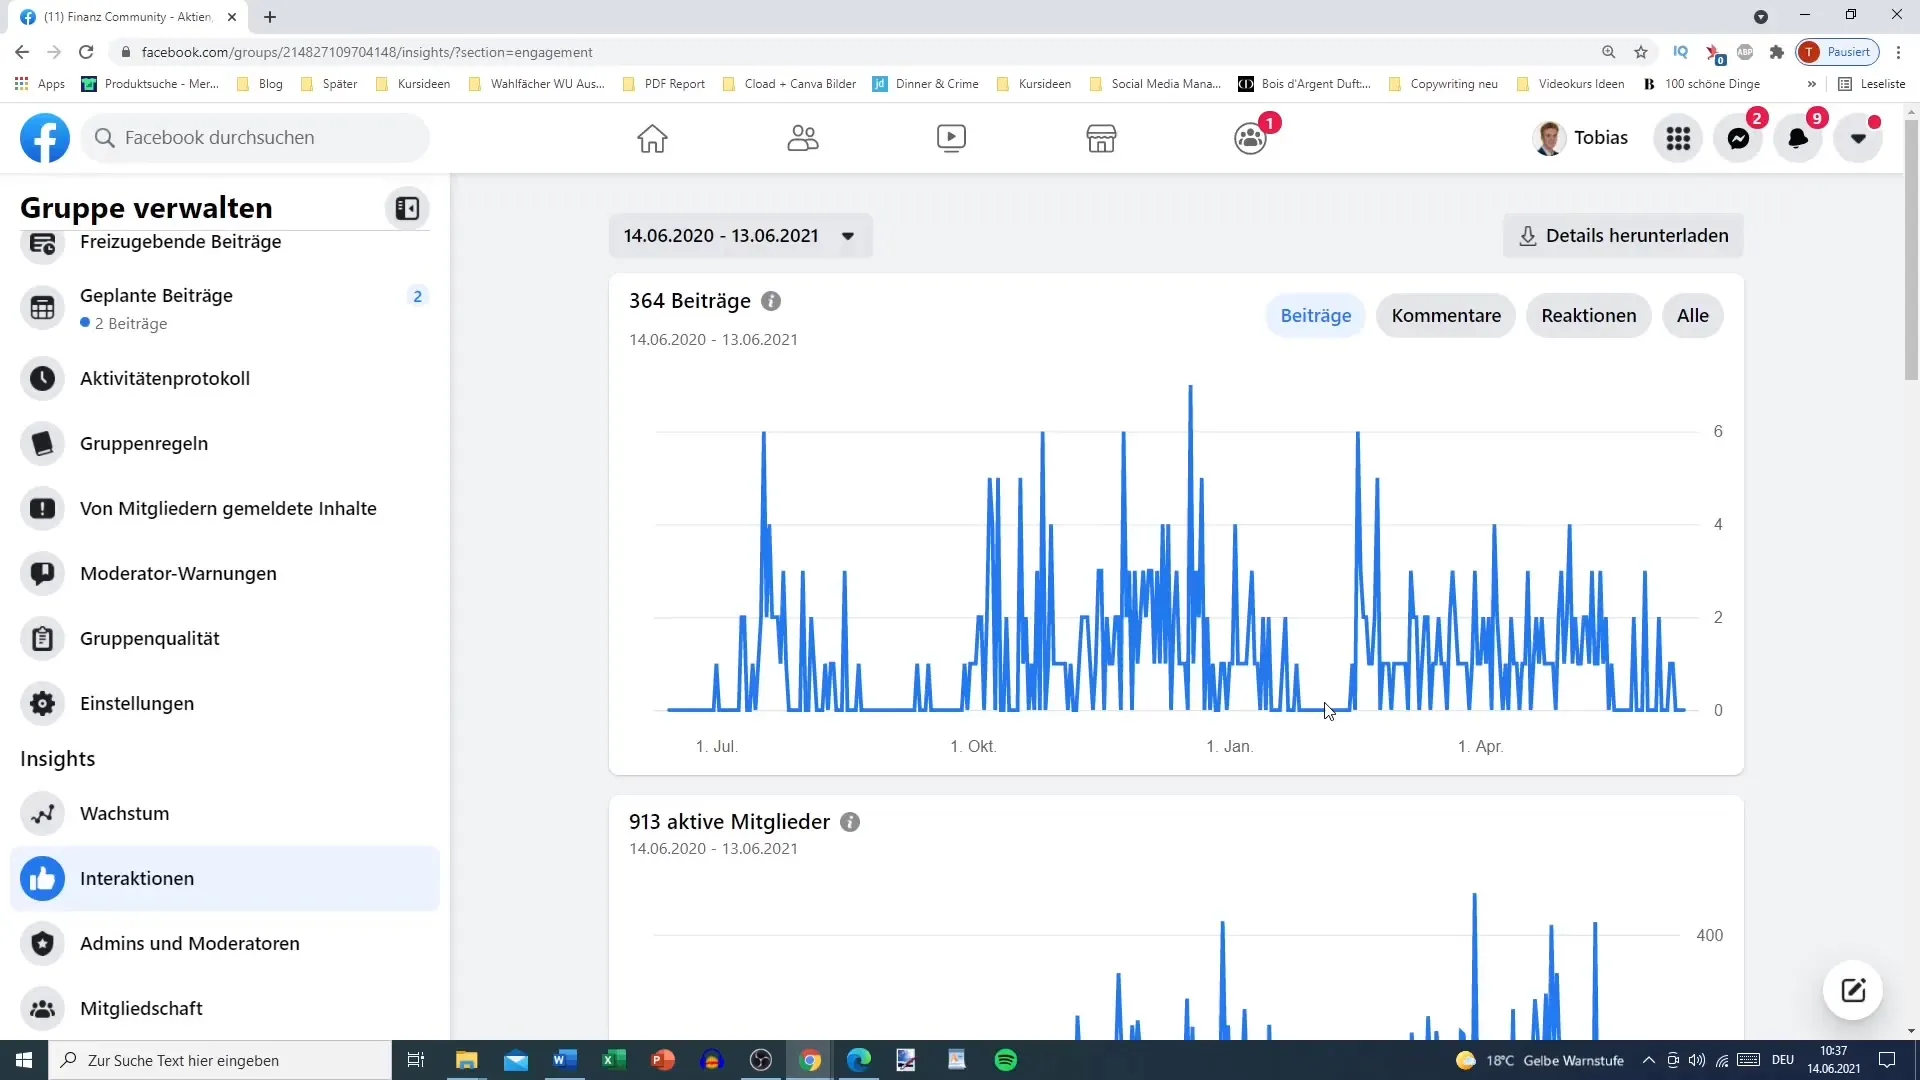Click the Aktivitätenprotokoll icon

click(x=44, y=377)
